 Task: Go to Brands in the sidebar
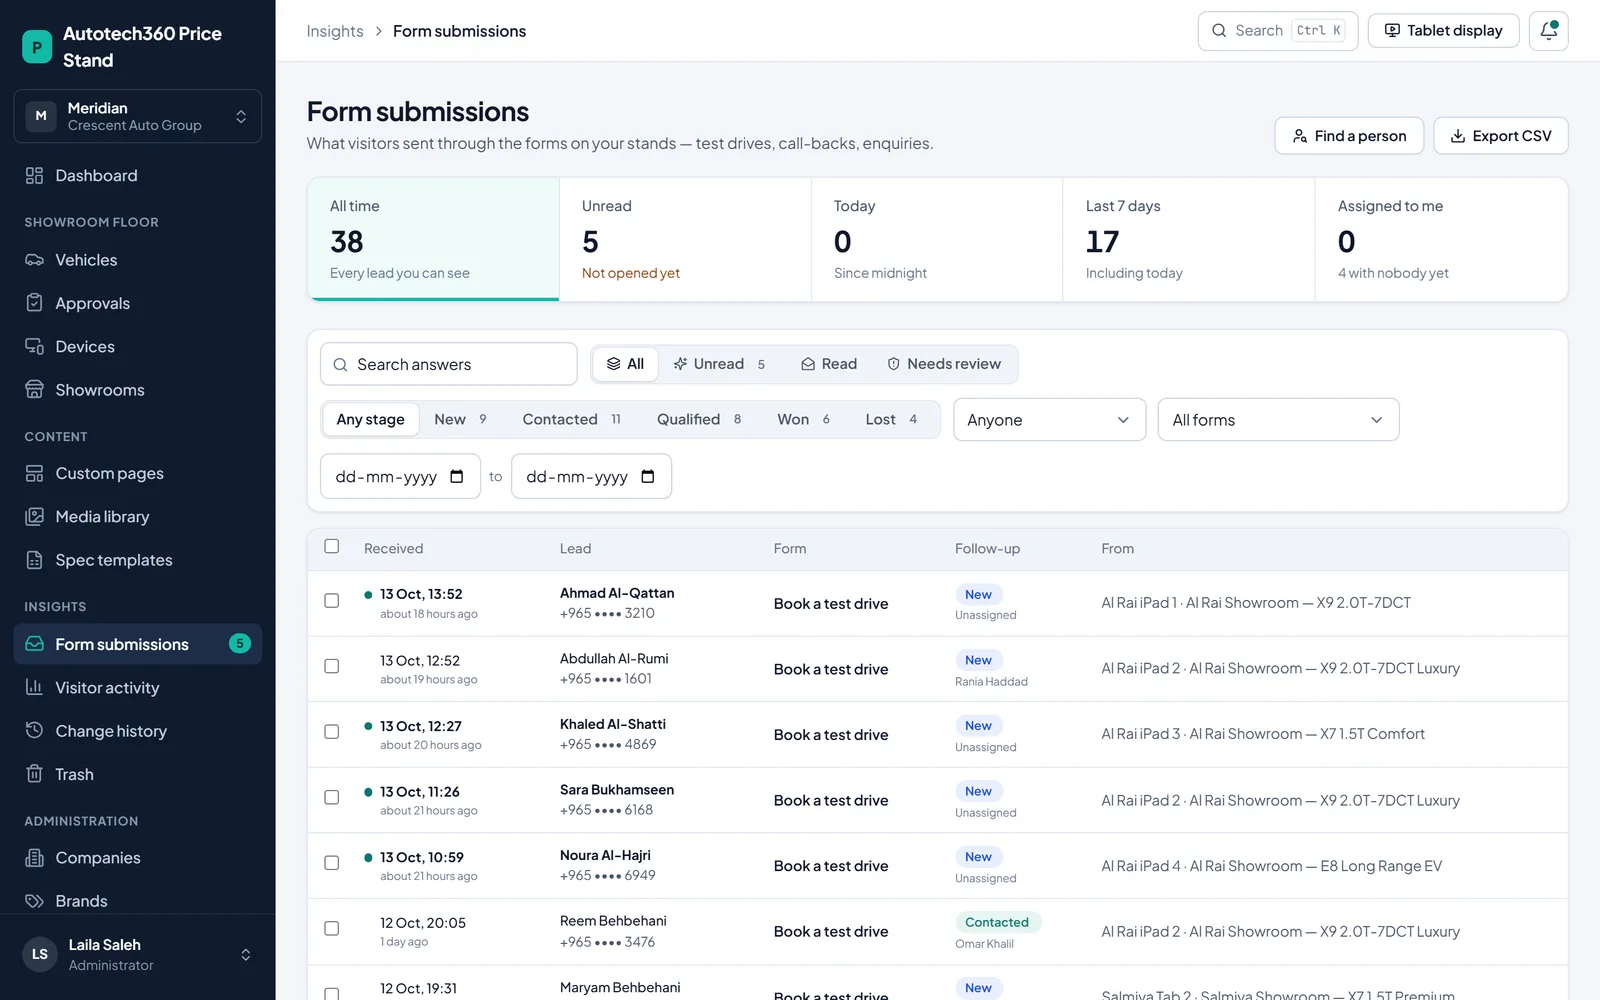point(137,901)
